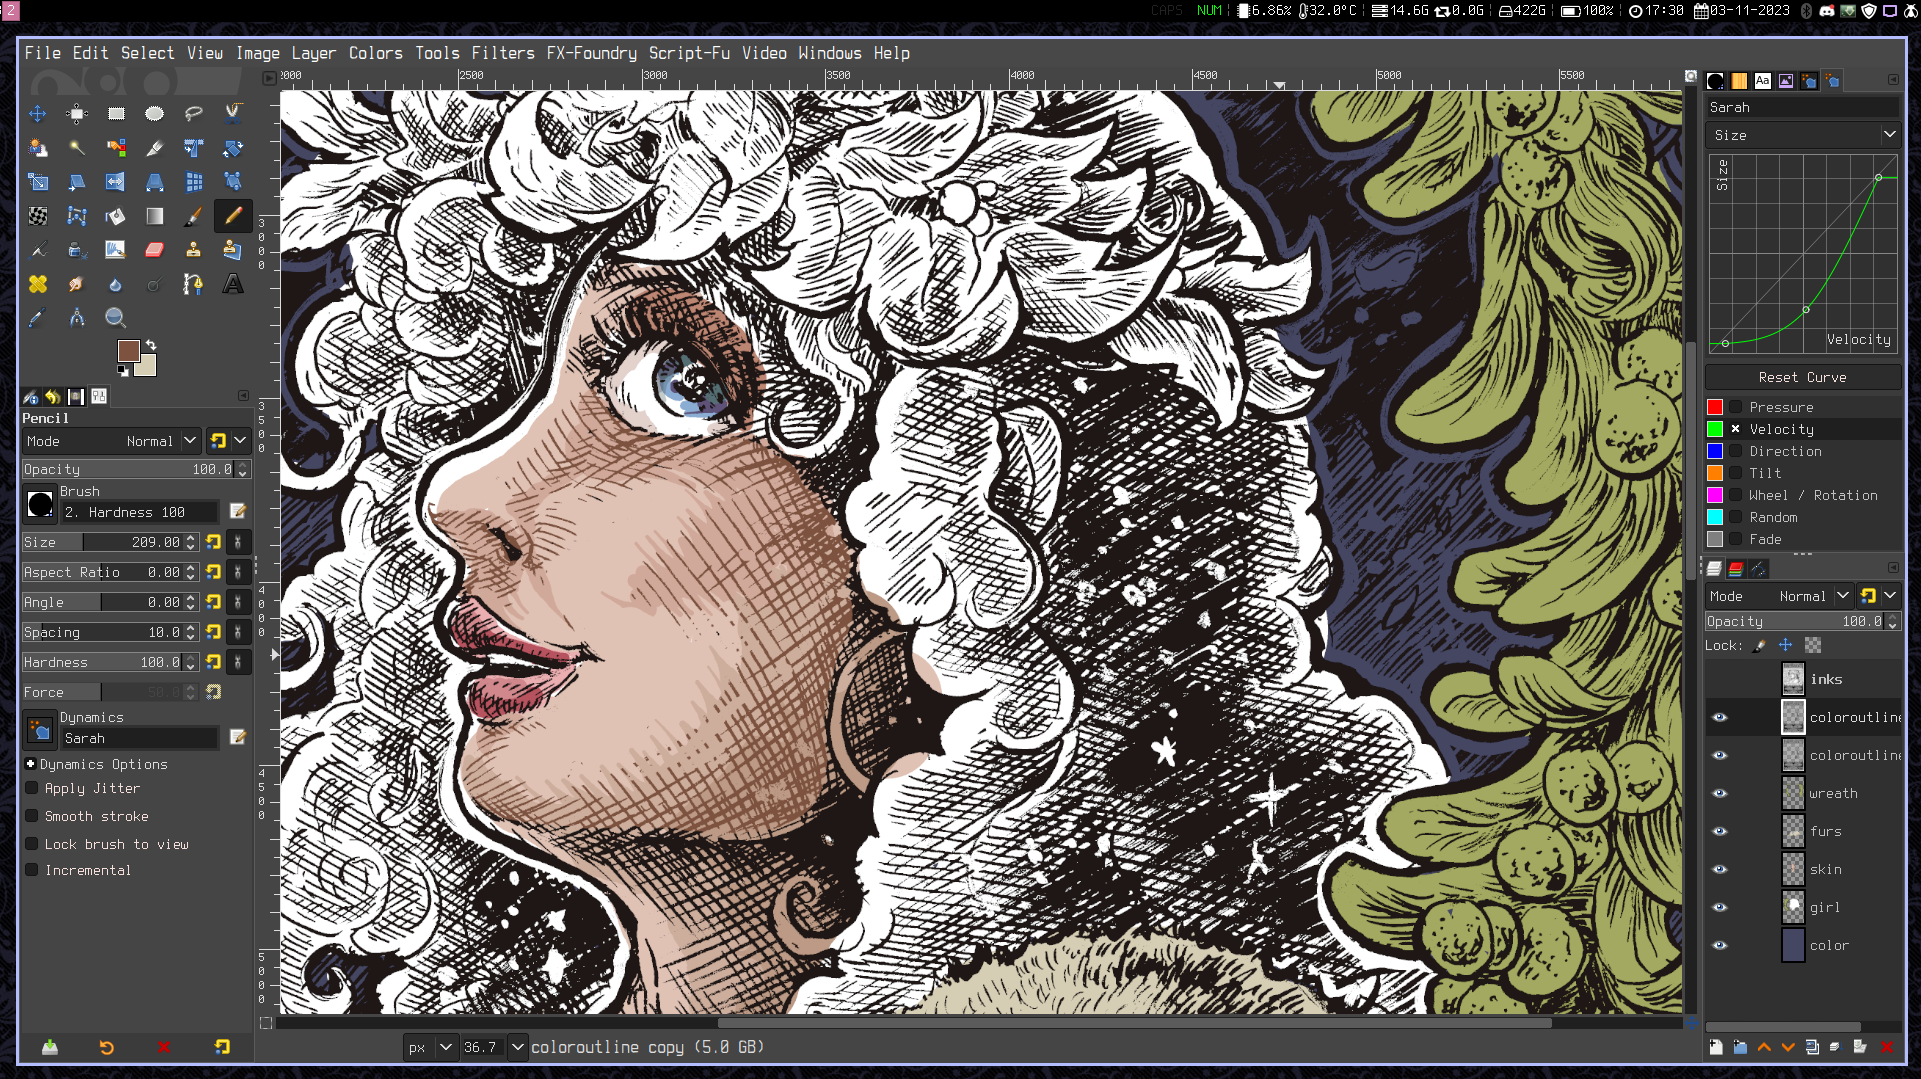Activate the Zoom magnifier tool

click(x=115, y=318)
